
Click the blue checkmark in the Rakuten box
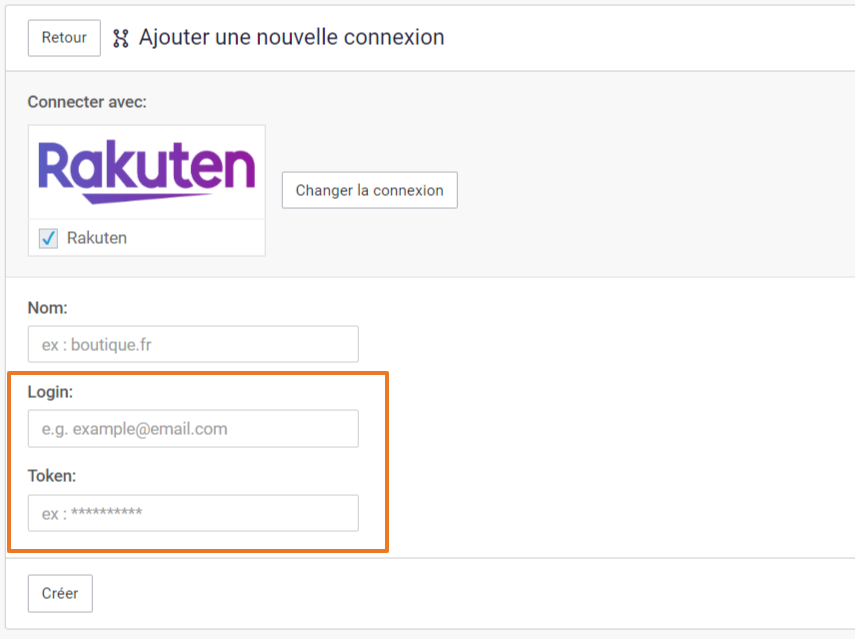click(49, 238)
